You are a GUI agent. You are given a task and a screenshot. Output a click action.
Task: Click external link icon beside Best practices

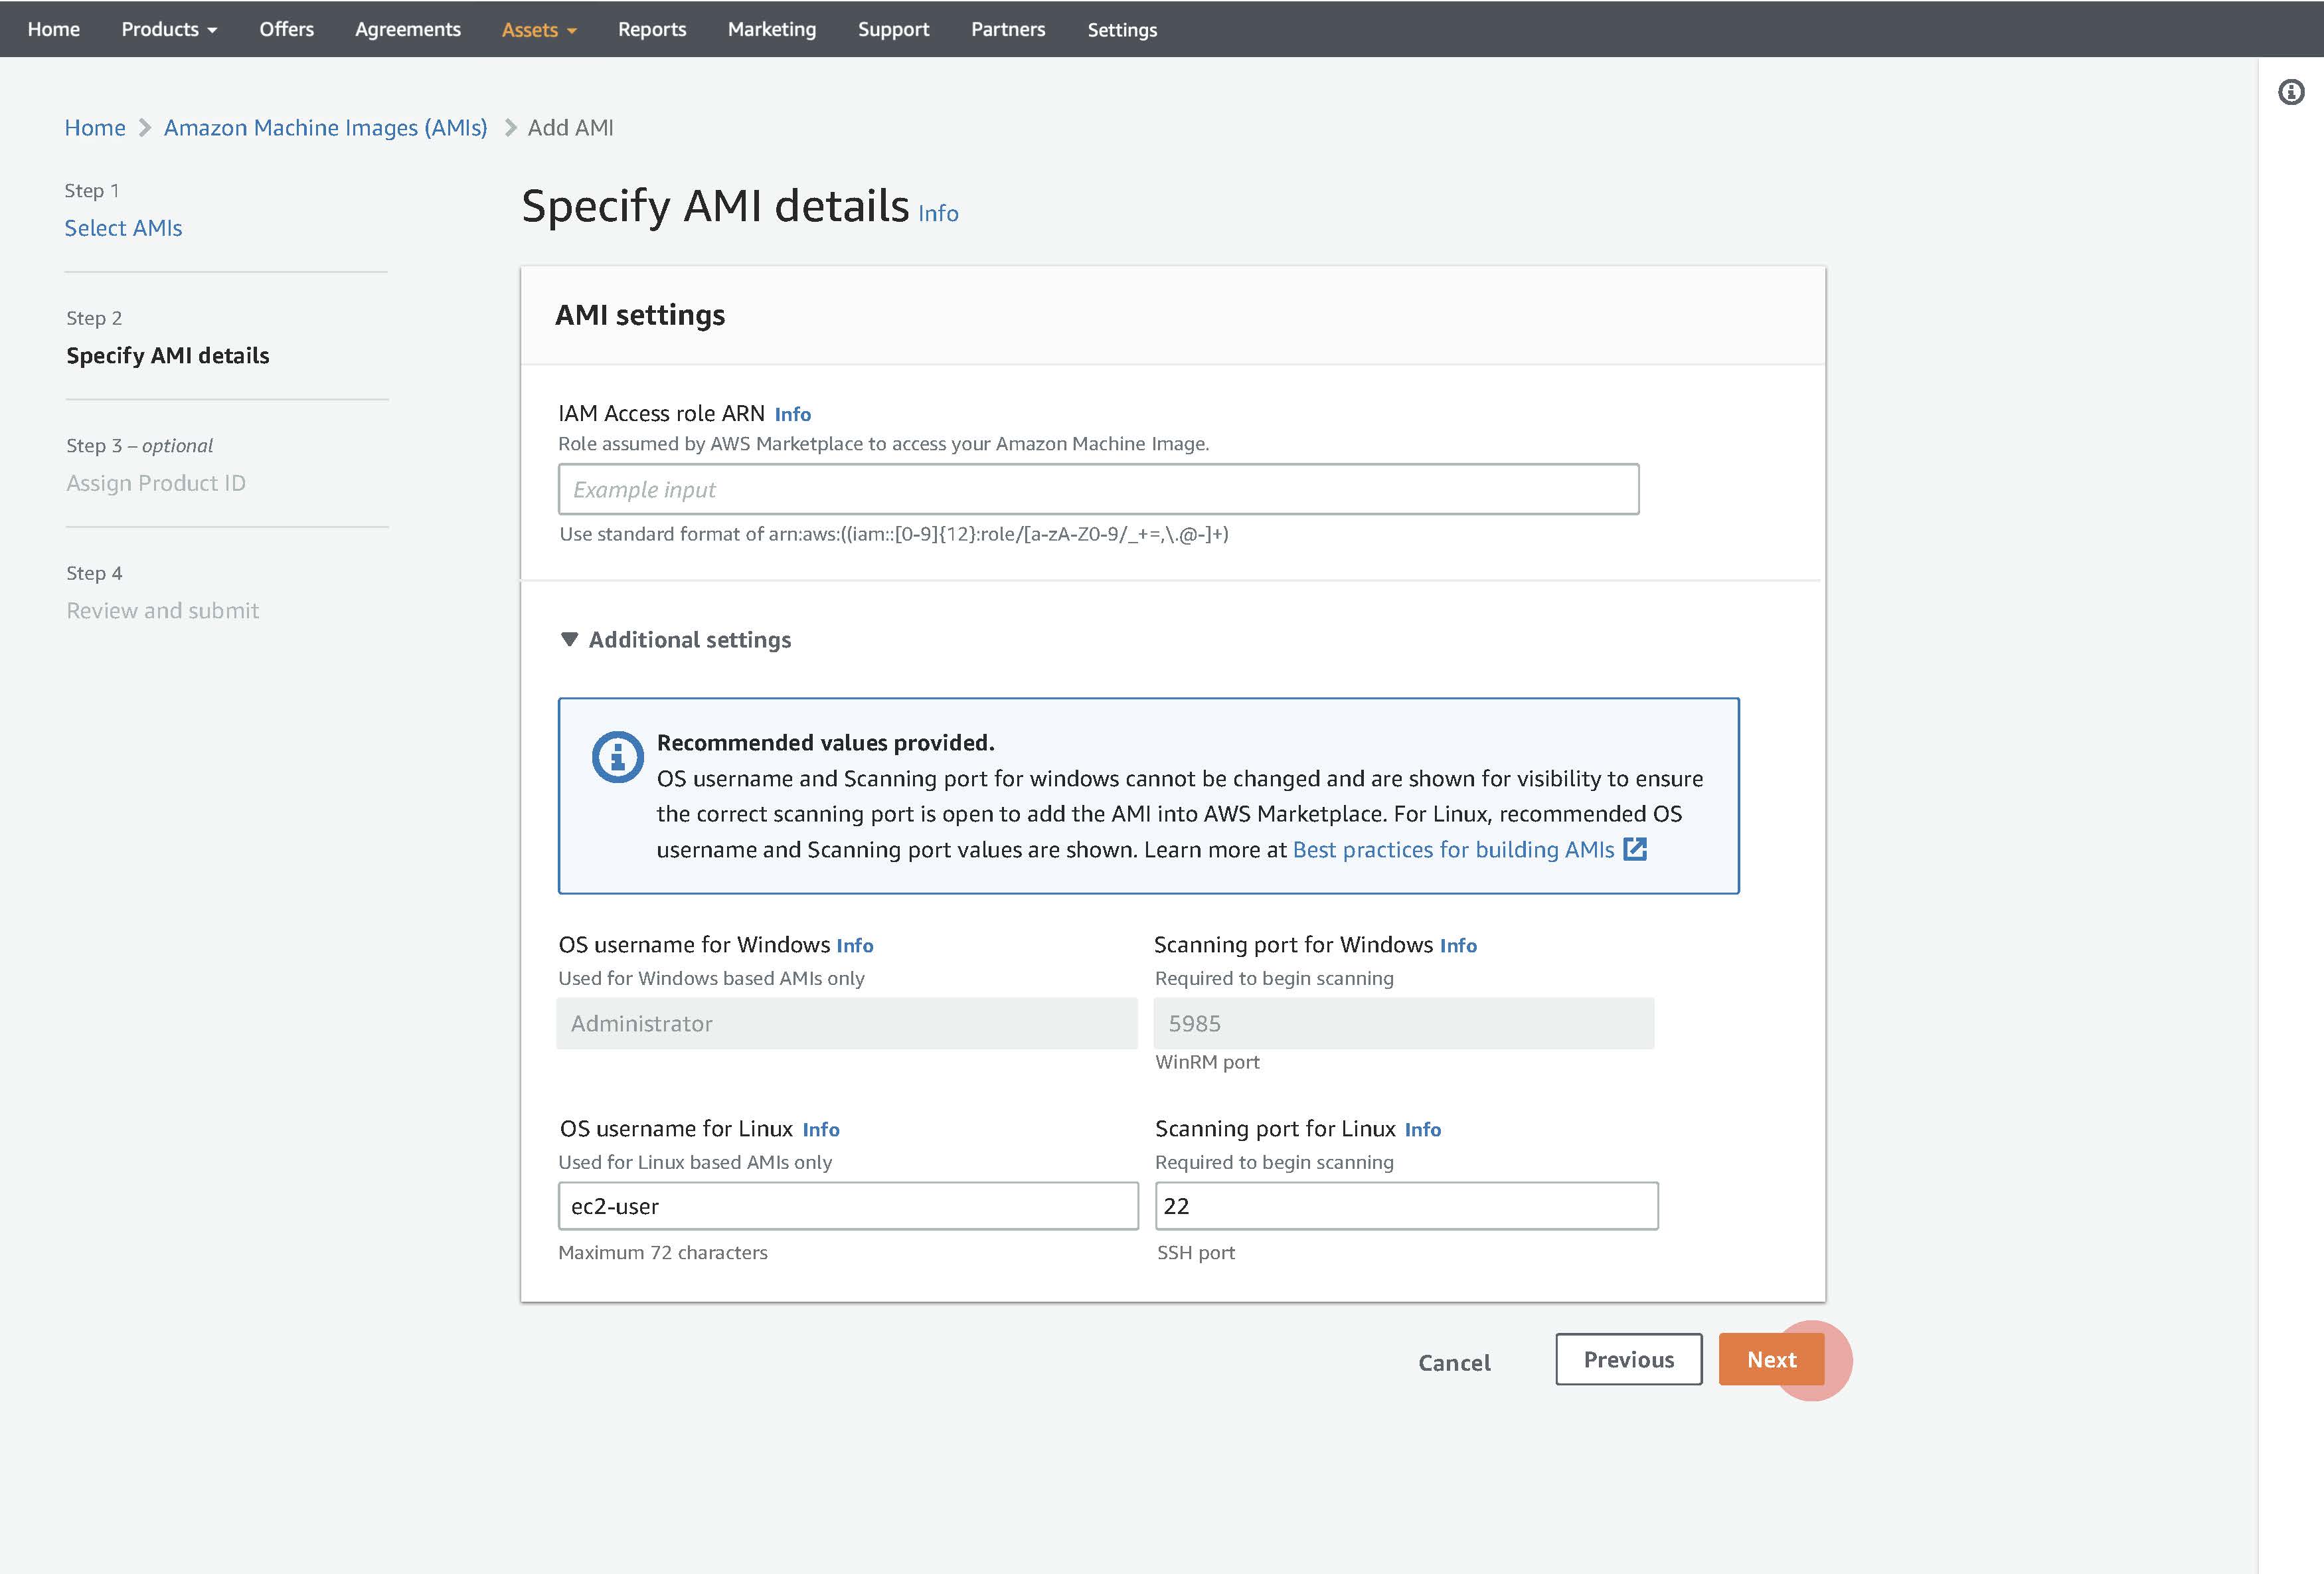(x=1634, y=849)
